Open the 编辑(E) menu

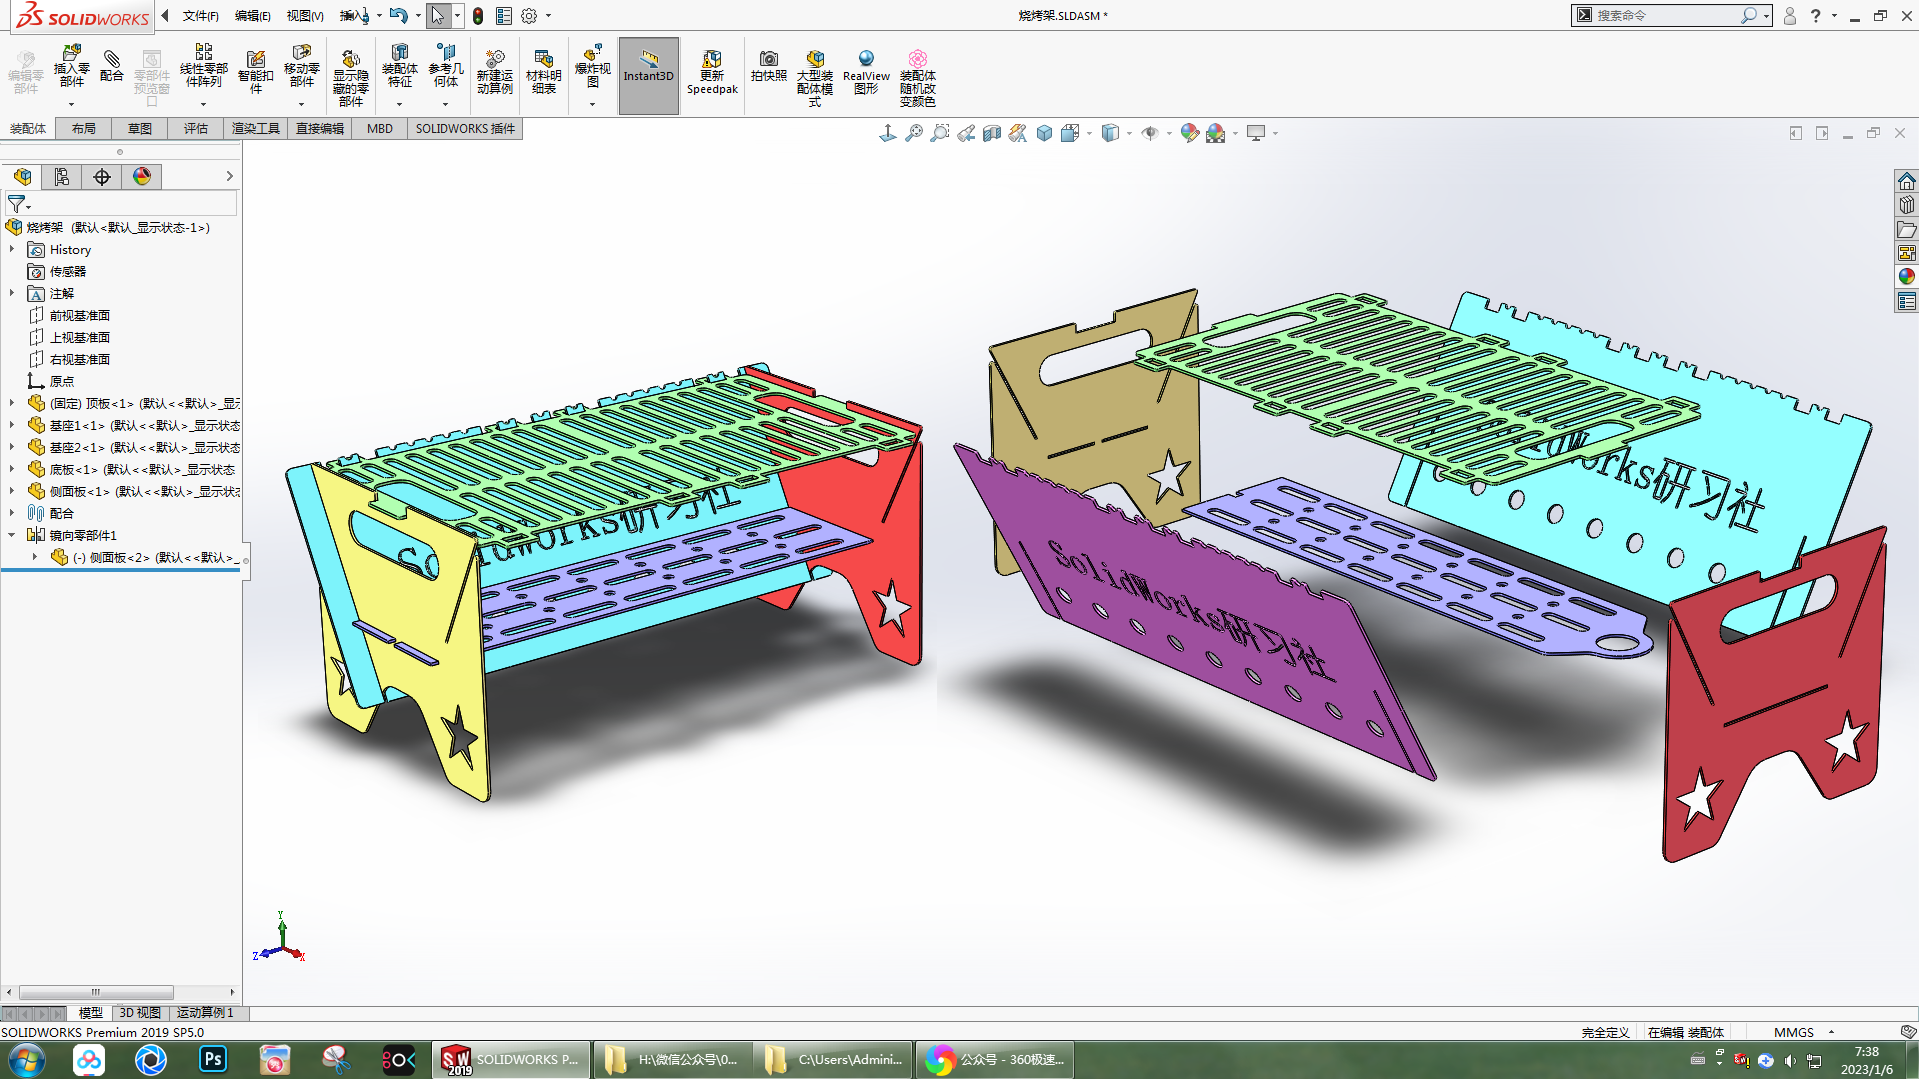252,16
